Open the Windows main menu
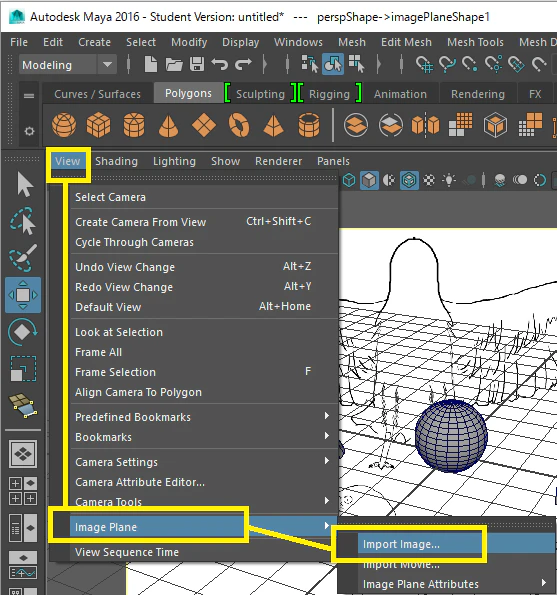The image size is (557, 595). (x=298, y=42)
